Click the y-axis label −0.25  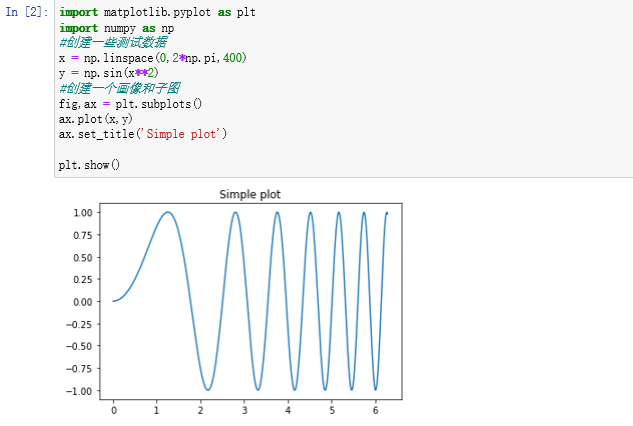tap(79, 324)
